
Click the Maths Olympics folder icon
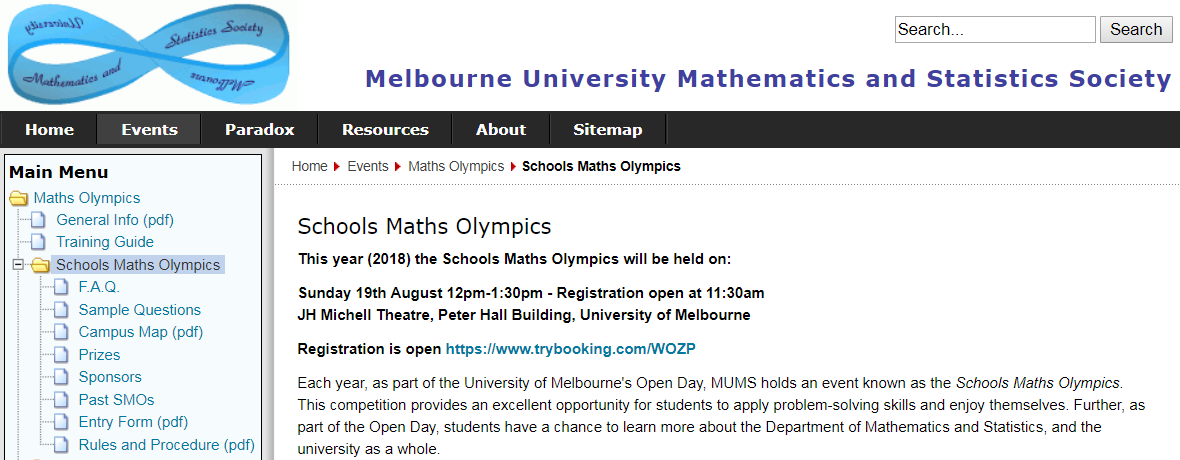[x=18, y=199]
